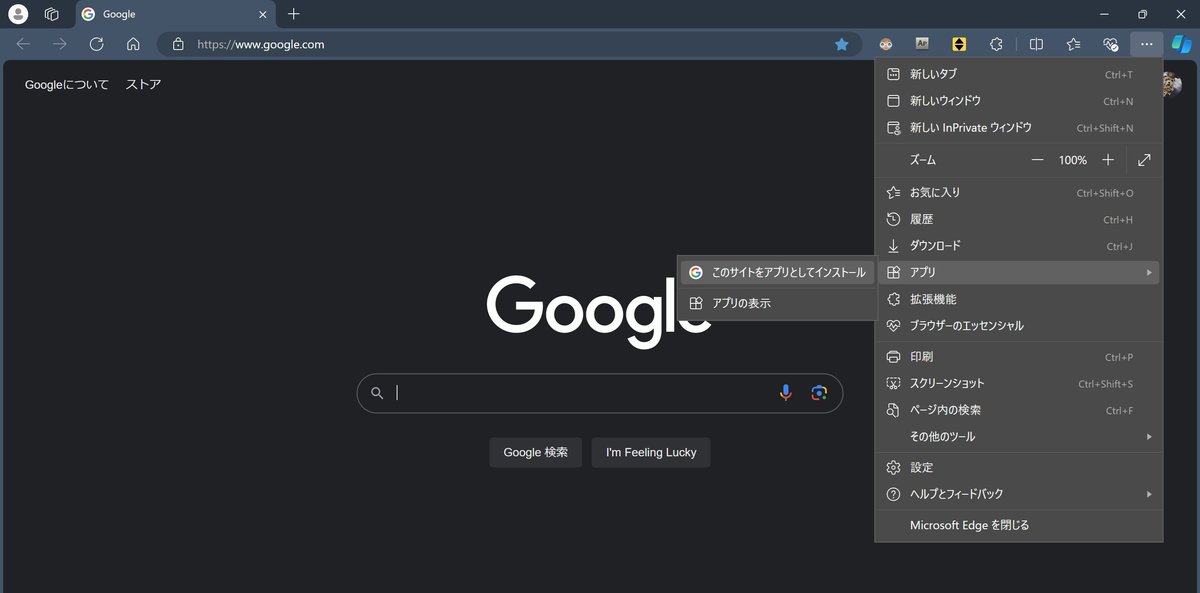Expand その他のツール submenu
The width and height of the screenshot is (1200, 593).
[x=1019, y=437]
